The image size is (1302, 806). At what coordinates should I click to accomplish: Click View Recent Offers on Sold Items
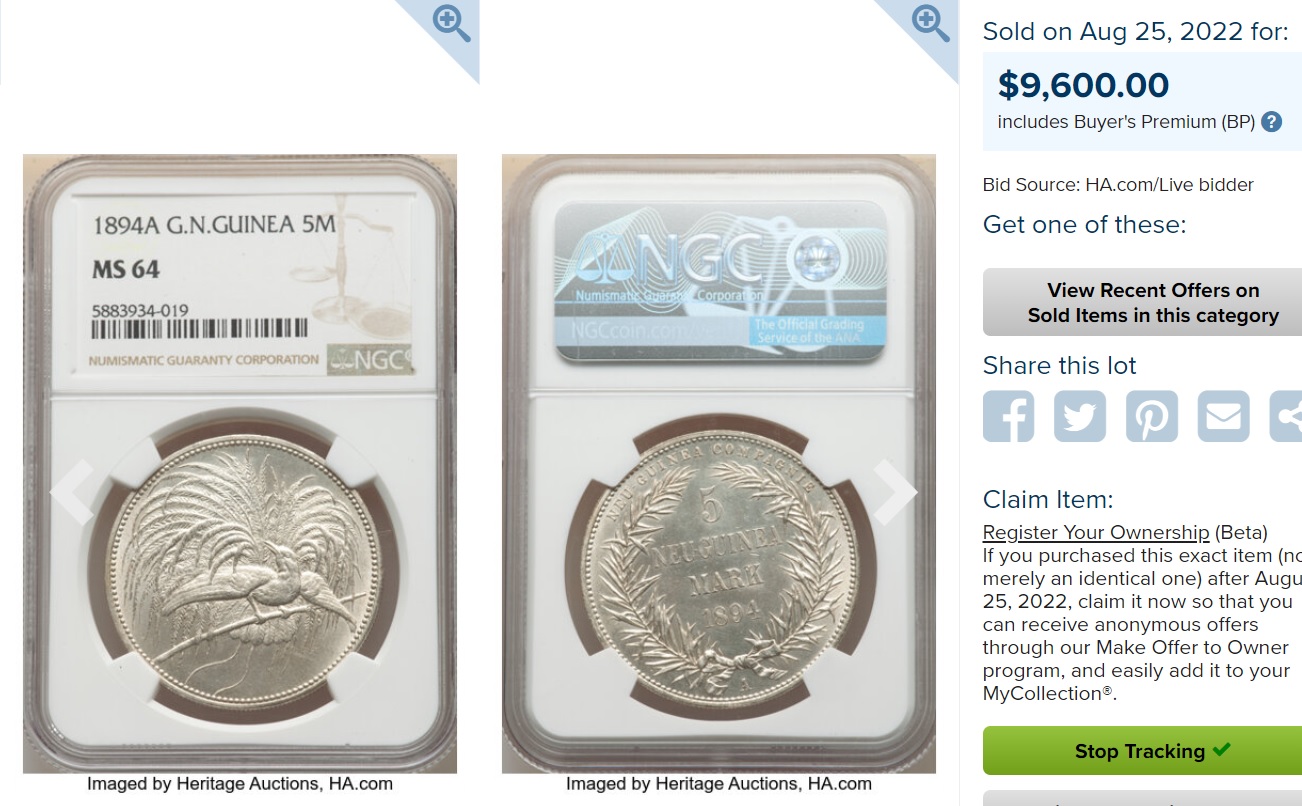(x=1142, y=303)
